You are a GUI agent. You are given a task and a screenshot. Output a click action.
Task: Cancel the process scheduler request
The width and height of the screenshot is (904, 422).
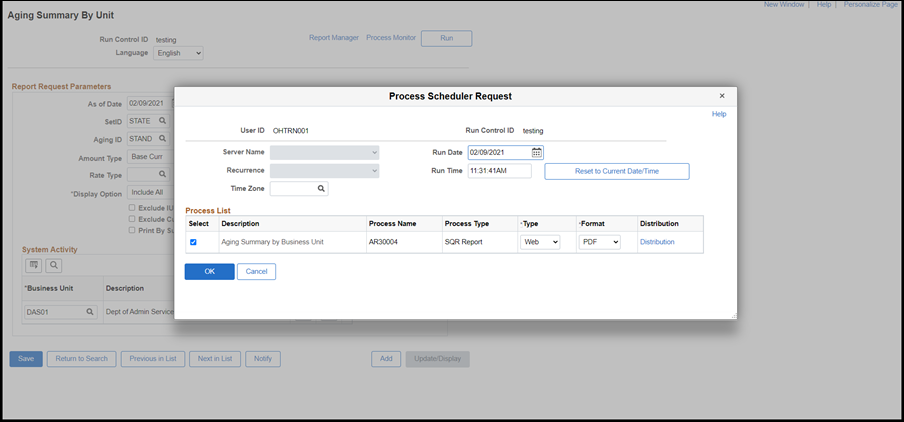pyautogui.click(x=256, y=272)
